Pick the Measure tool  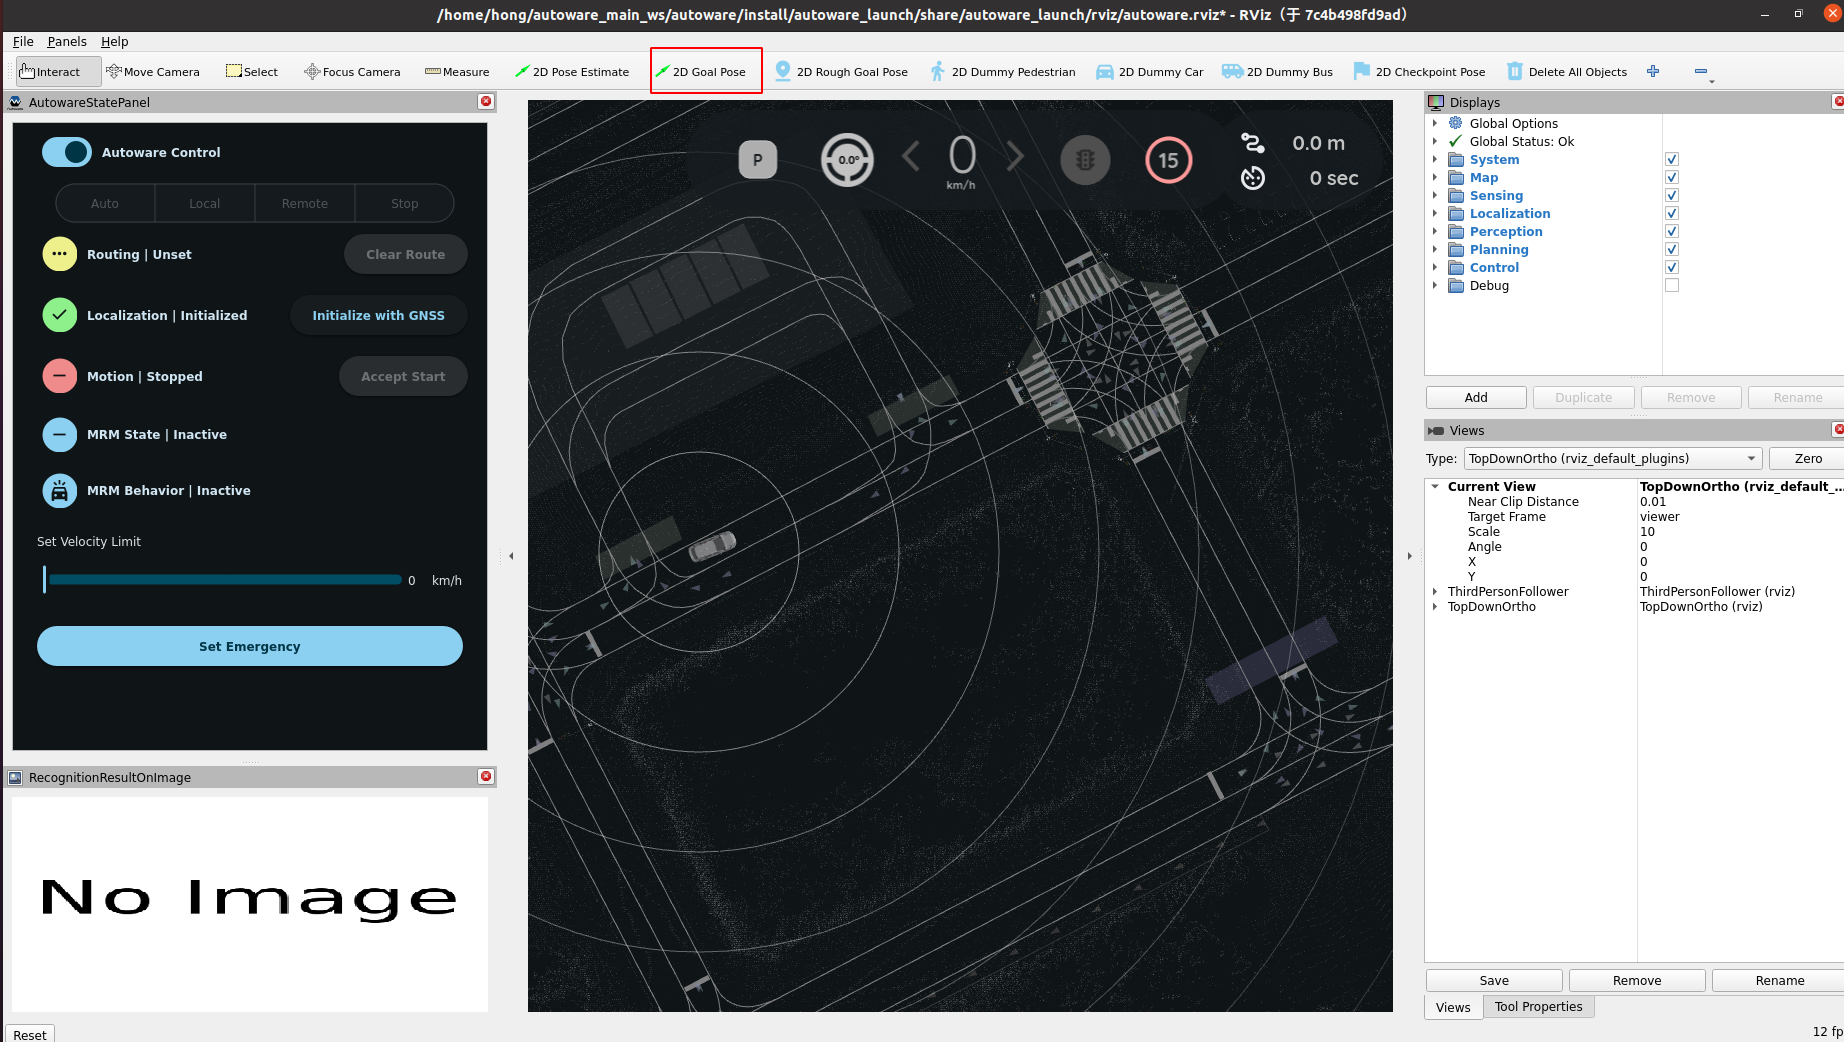click(x=457, y=71)
